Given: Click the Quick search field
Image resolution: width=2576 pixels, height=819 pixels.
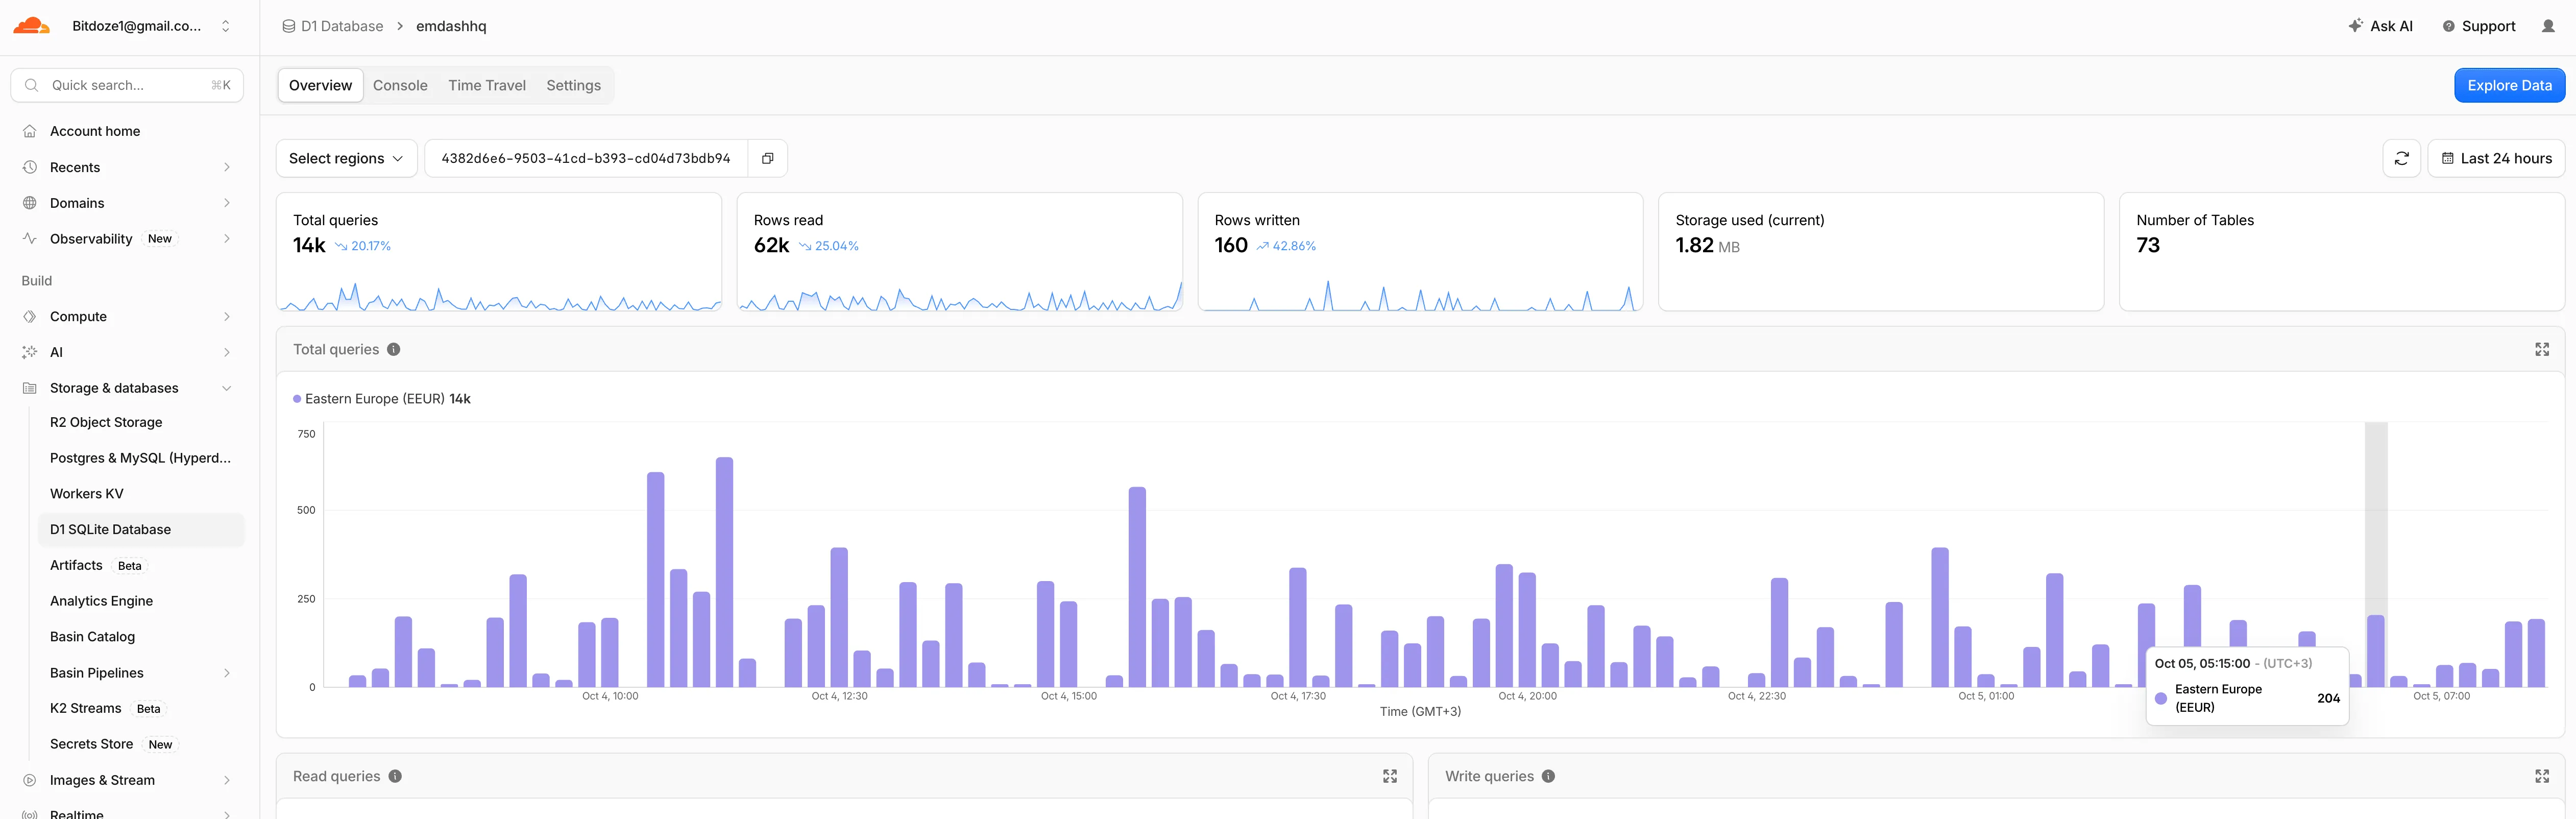Looking at the screenshot, I should coord(127,85).
